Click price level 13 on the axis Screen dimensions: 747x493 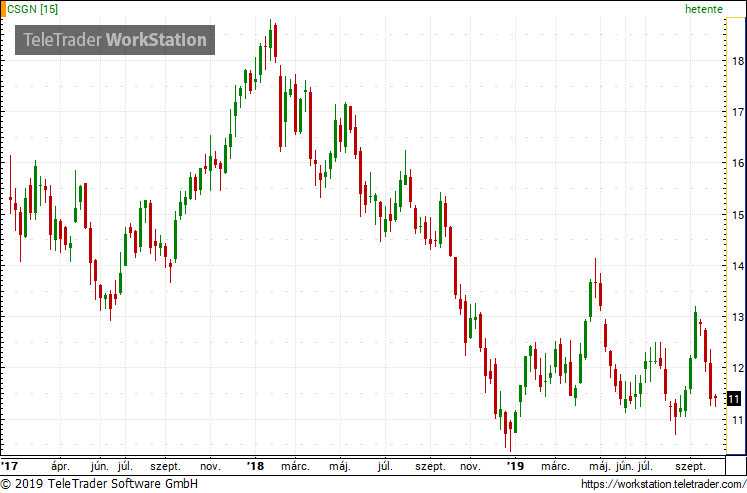738,317
